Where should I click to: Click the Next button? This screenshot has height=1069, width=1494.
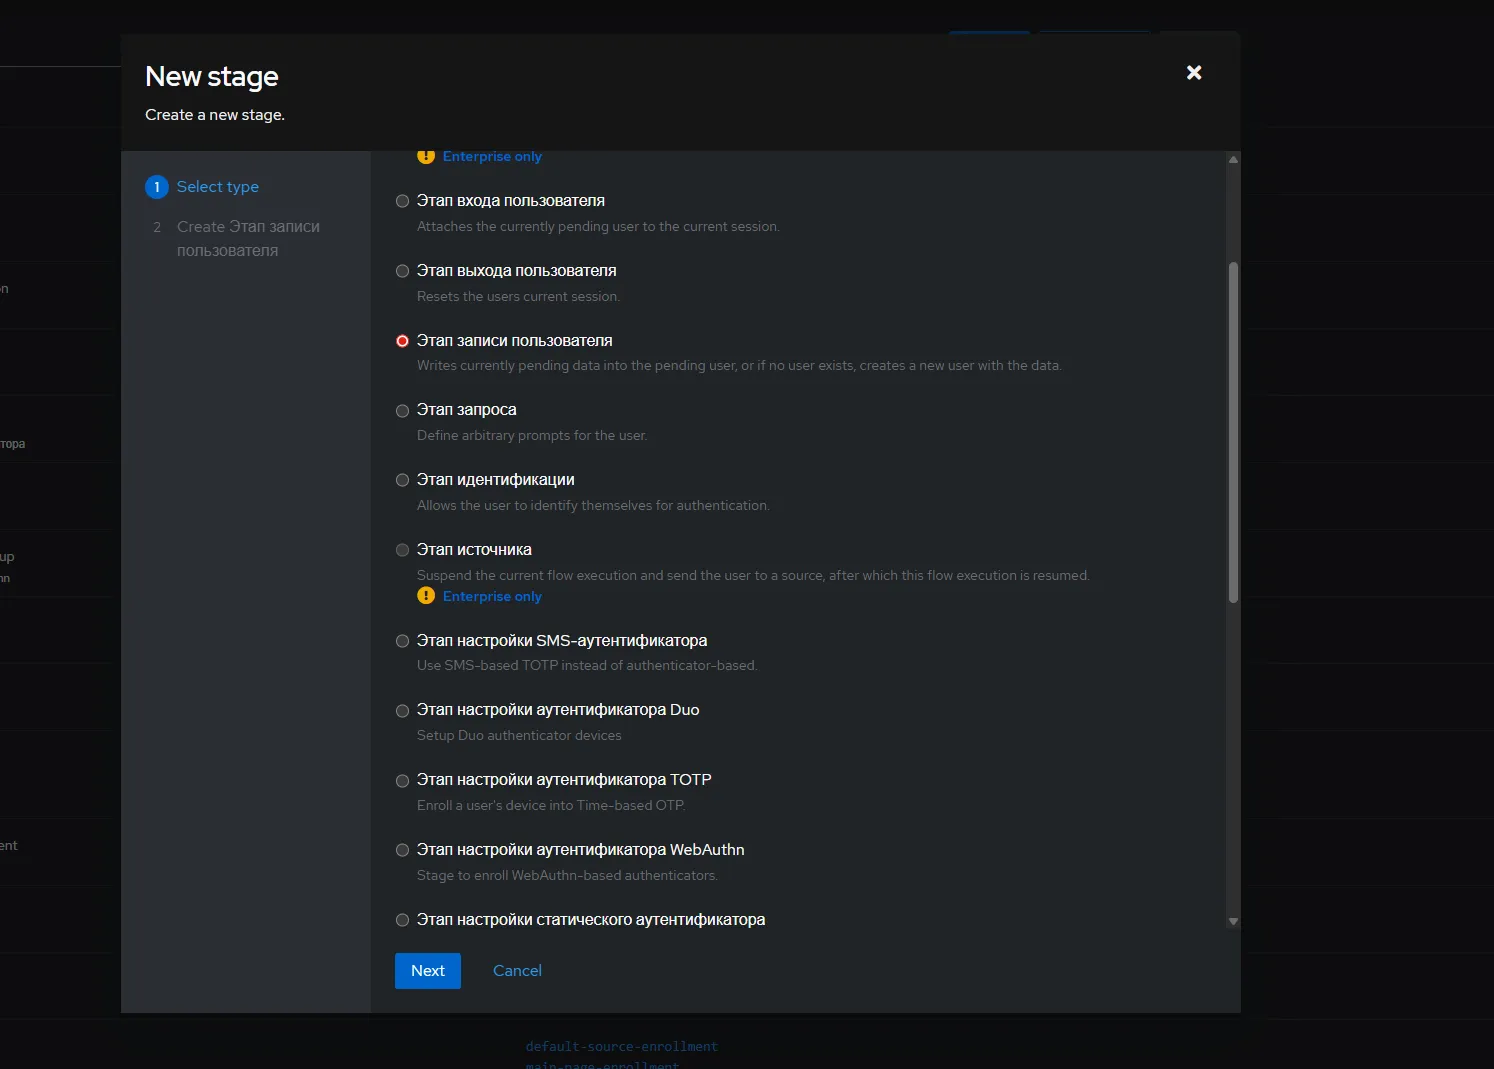(427, 971)
